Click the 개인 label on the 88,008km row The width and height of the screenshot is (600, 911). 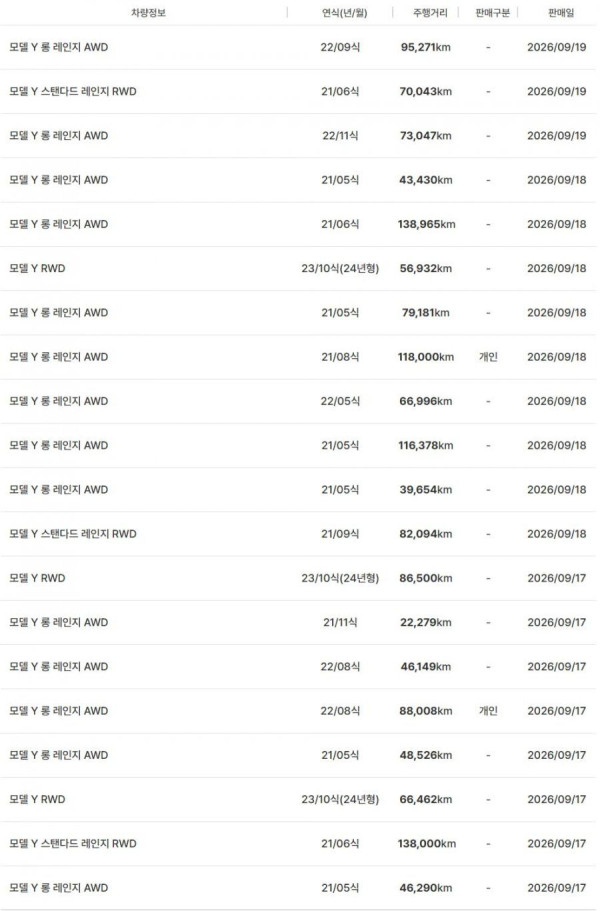tap(488, 711)
